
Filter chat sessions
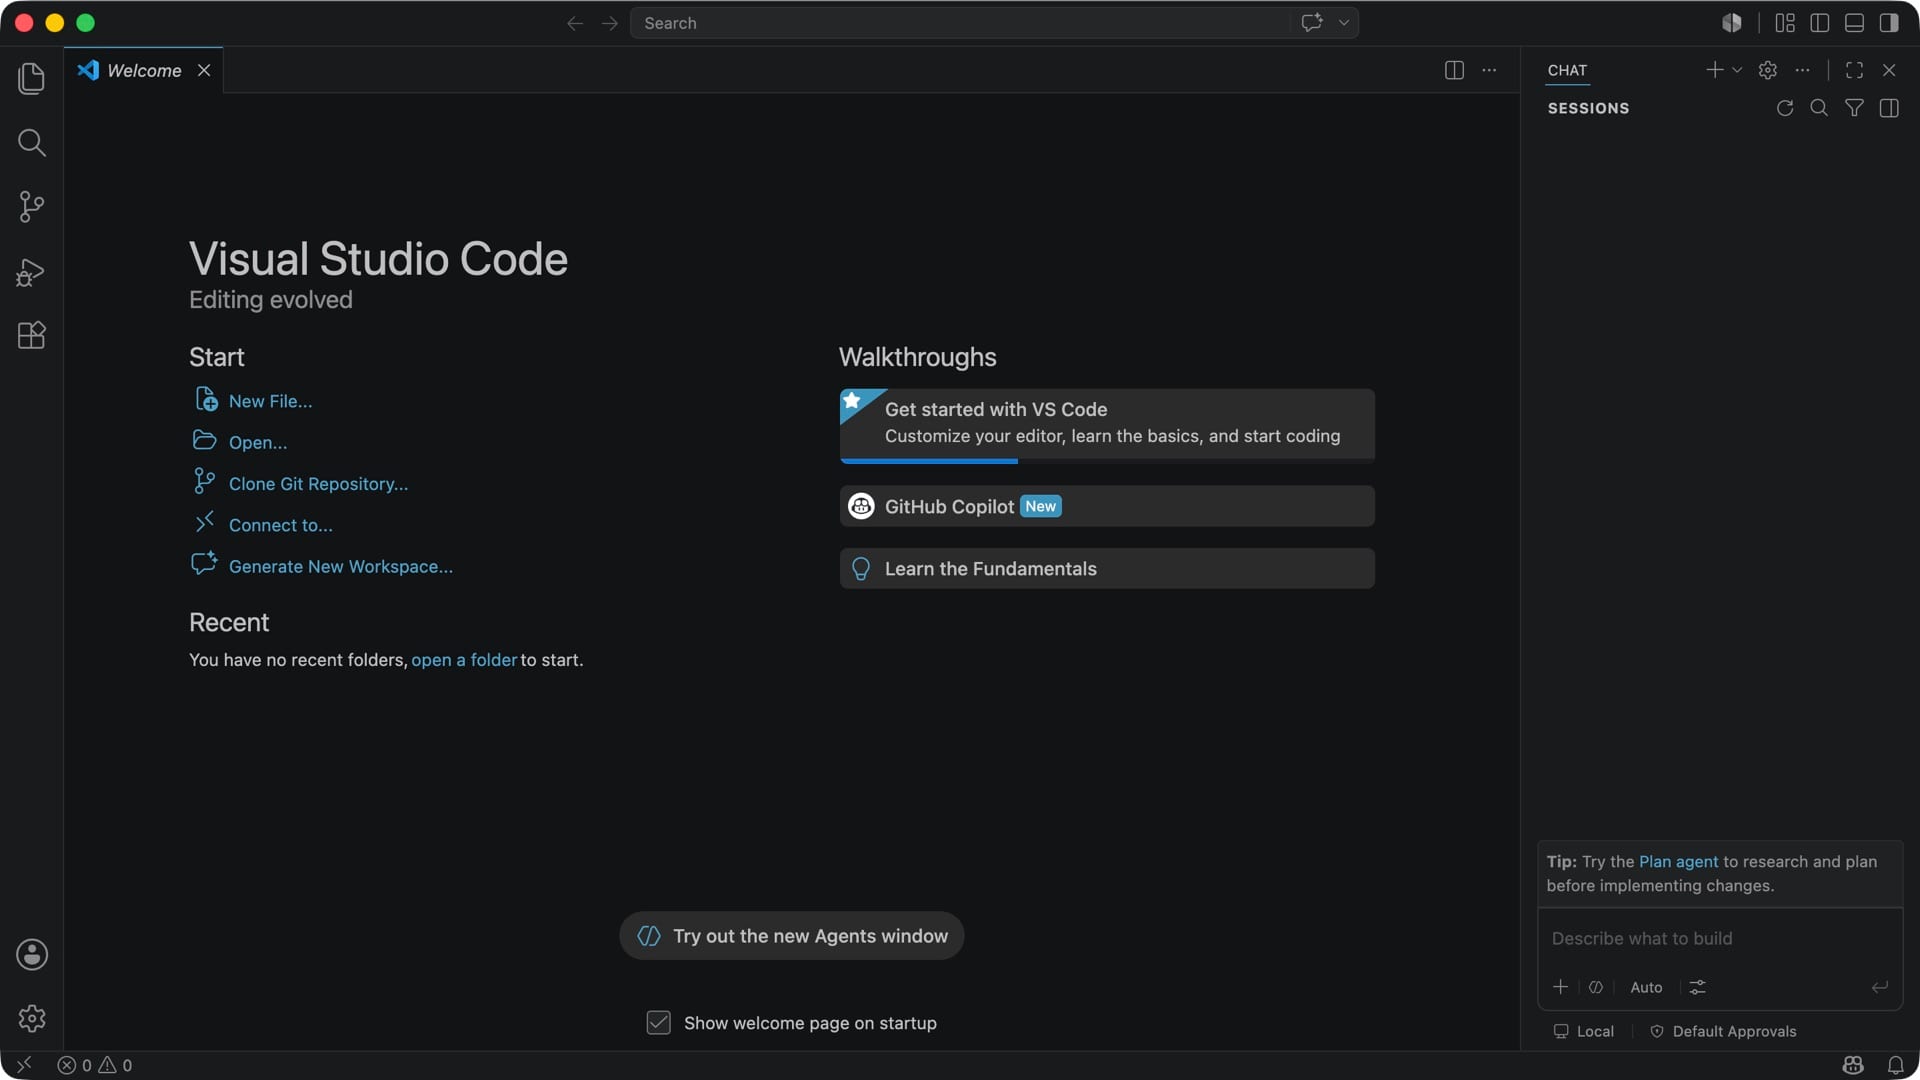(1854, 108)
